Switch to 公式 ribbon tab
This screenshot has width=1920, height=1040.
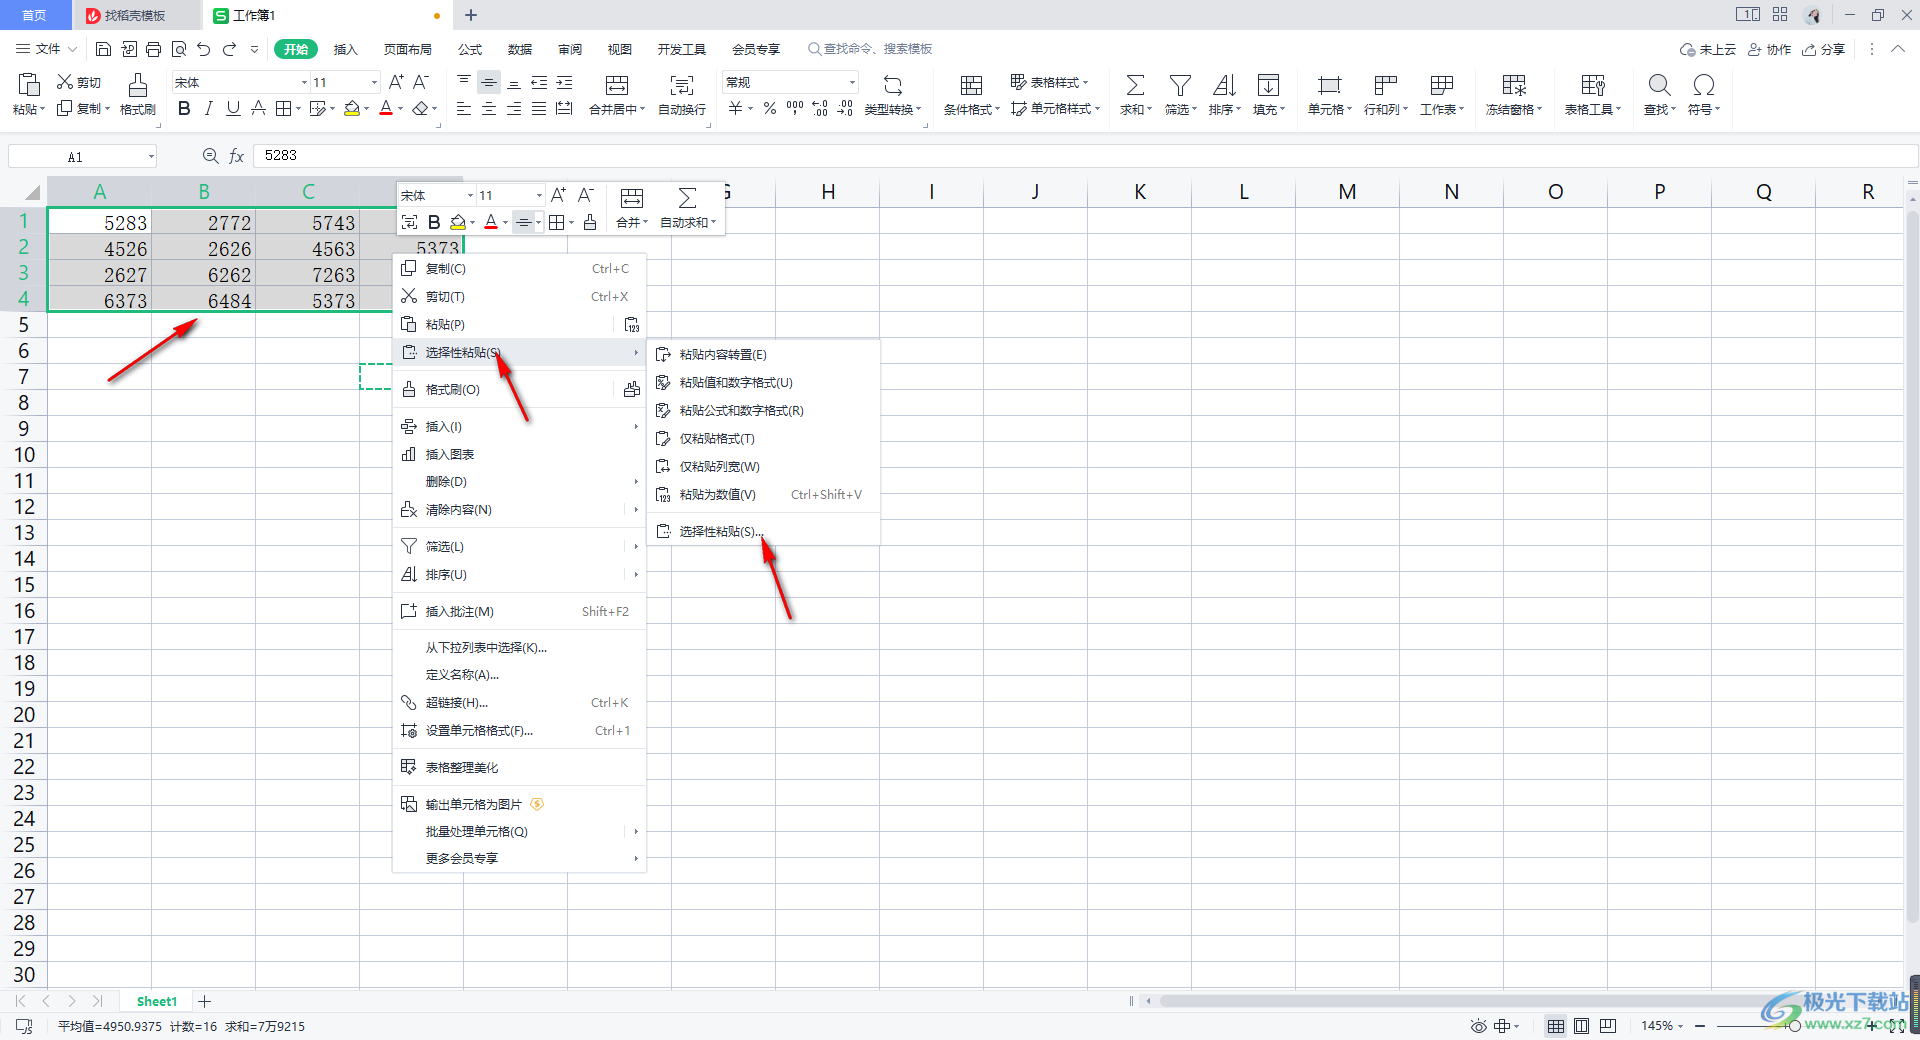coord(470,49)
